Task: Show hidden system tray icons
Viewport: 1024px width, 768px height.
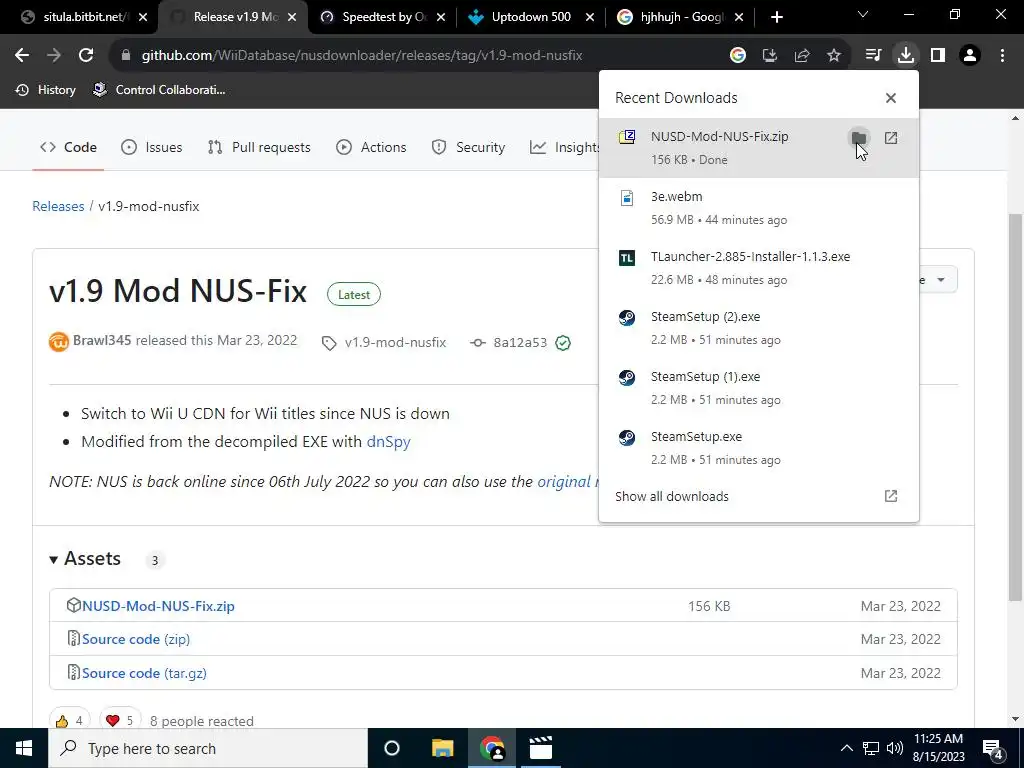Action: [x=846, y=748]
